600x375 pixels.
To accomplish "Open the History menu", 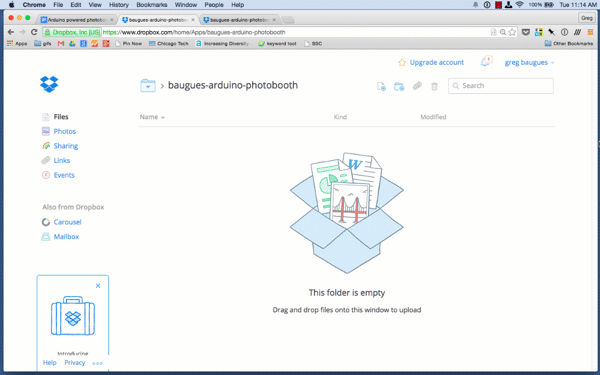I will [119, 5].
